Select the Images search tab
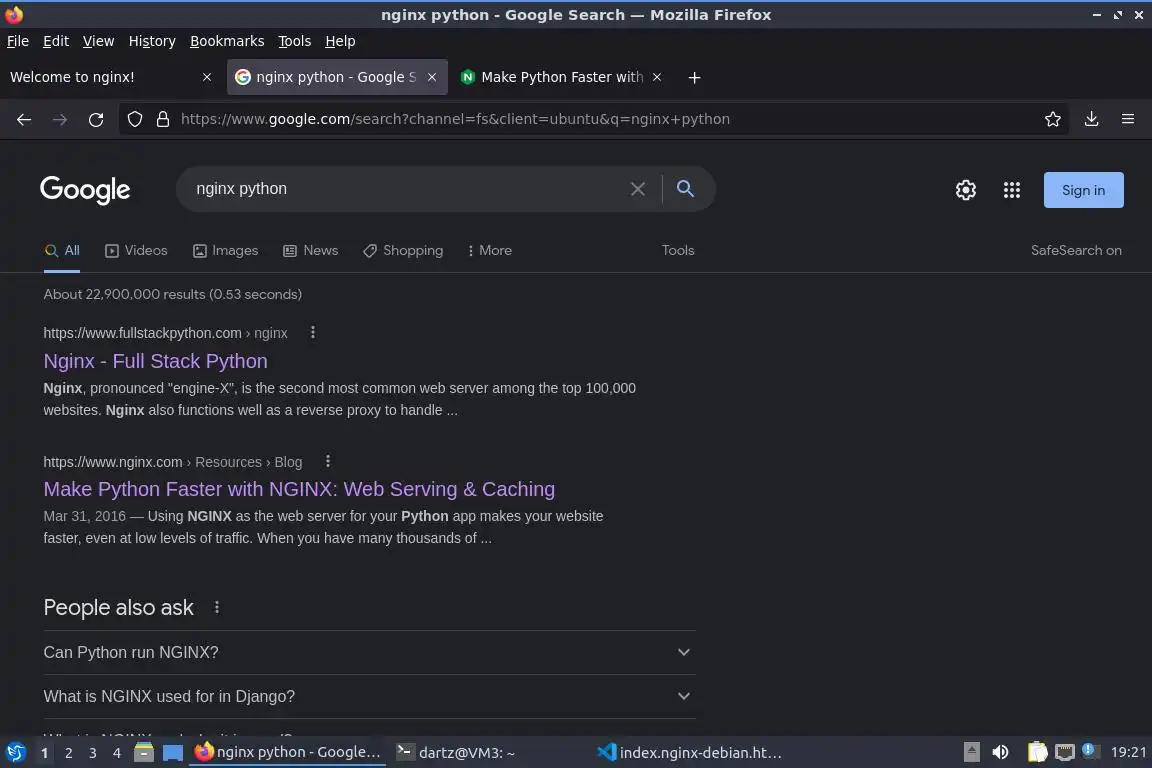The image size is (1152, 768). tap(226, 251)
